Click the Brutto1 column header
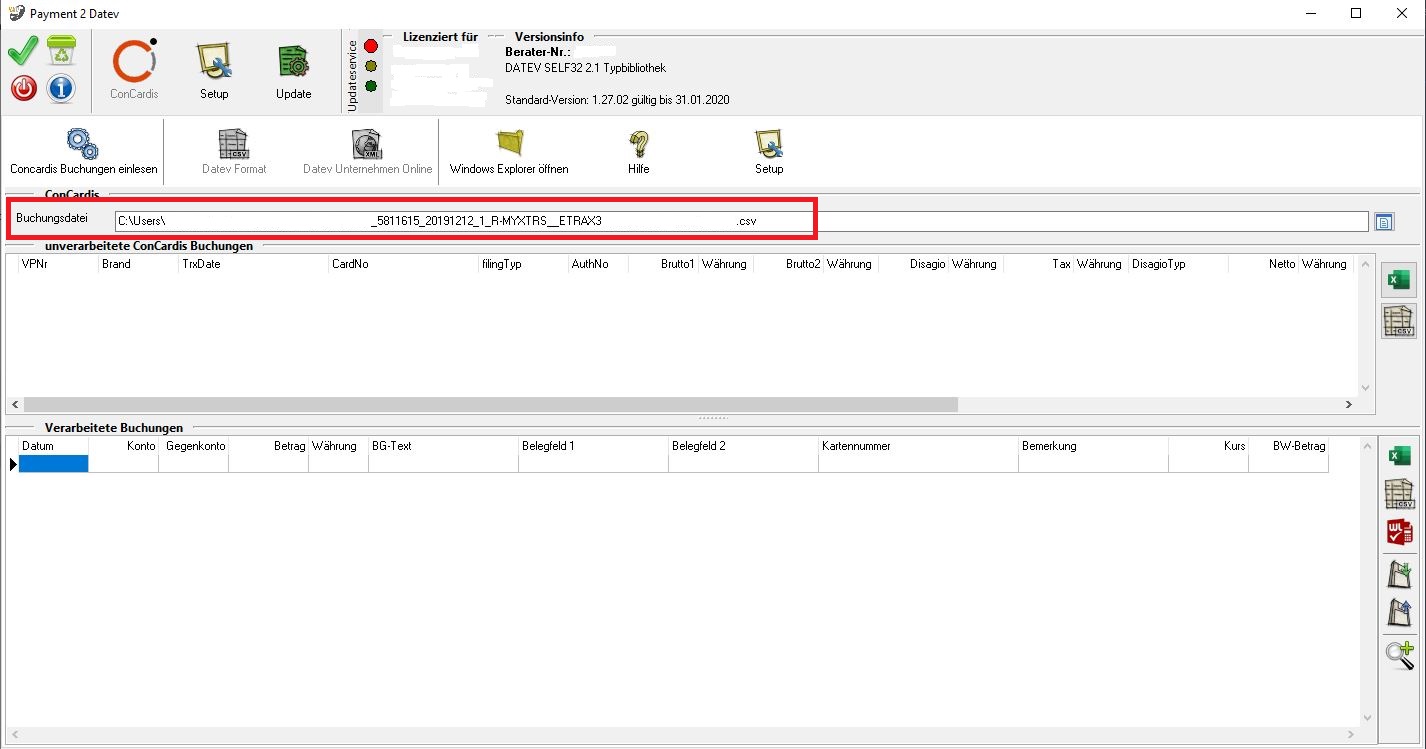This screenshot has width=1426, height=749. (663, 264)
